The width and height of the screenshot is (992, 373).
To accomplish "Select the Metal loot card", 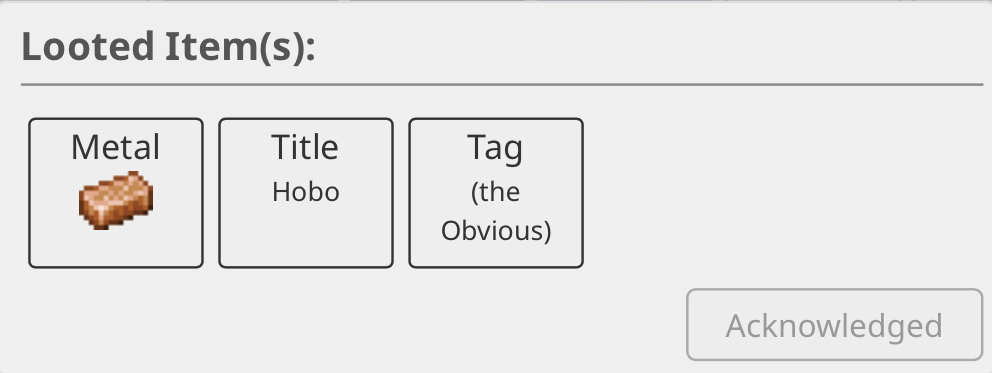I will point(116,193).
